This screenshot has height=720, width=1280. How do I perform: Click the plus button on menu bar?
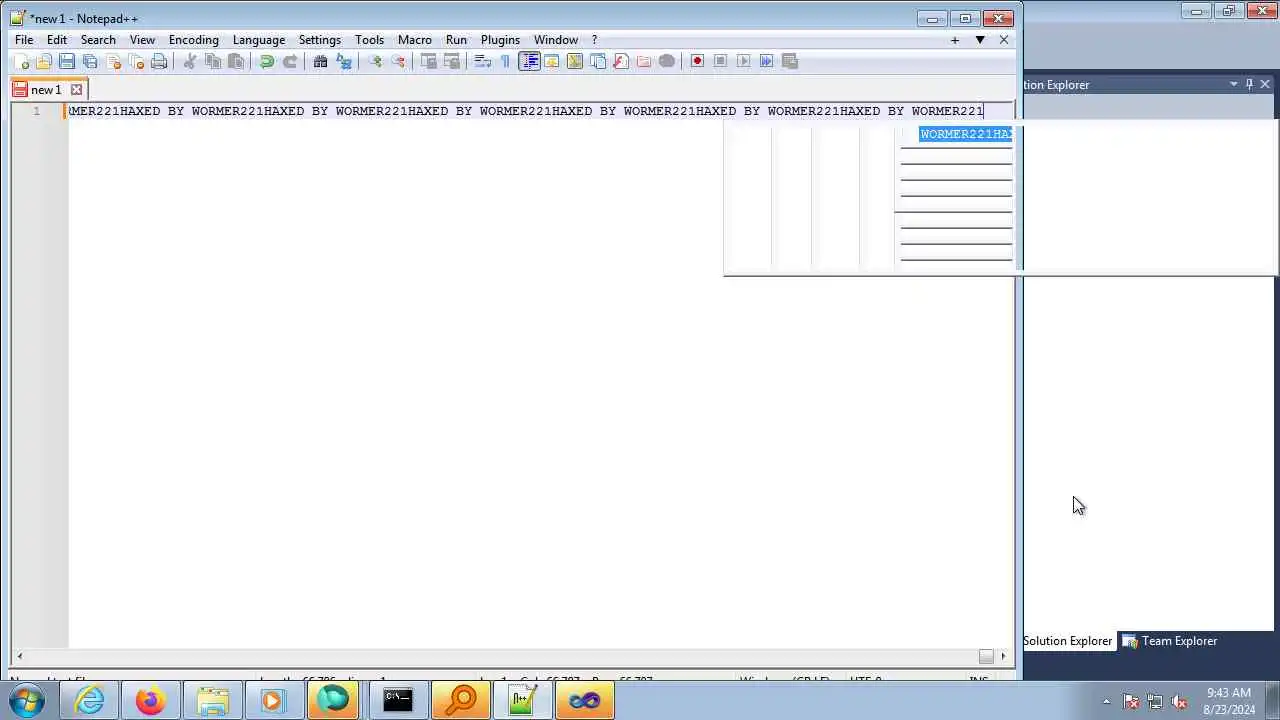(955, 40)
